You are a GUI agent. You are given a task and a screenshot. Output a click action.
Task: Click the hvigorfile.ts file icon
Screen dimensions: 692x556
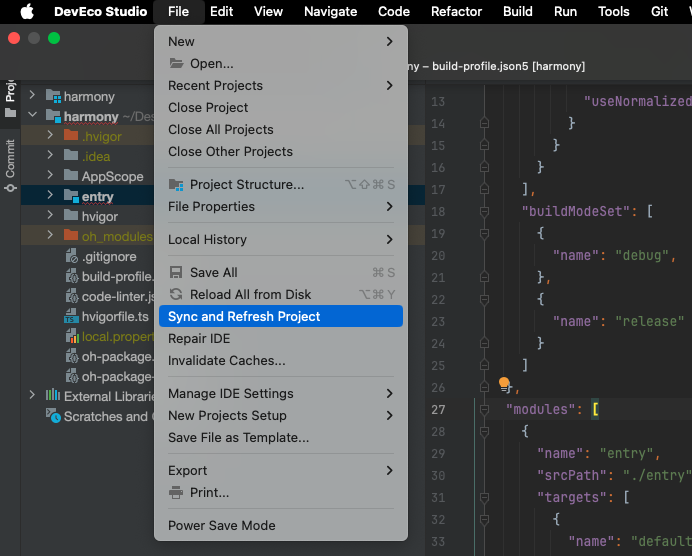click(x=72, y=316)
